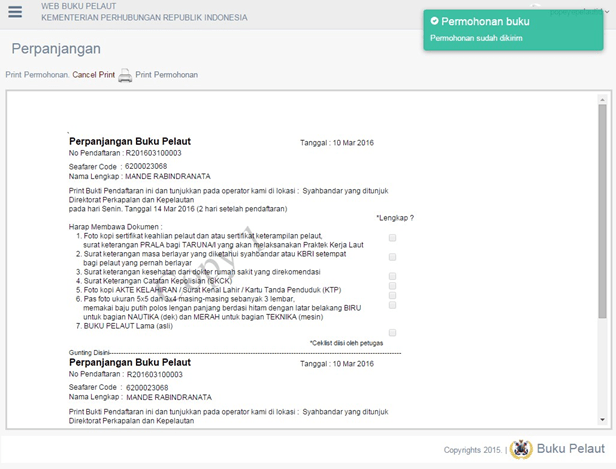Click the *Lengkap ? column label

(x=395, y=218)
